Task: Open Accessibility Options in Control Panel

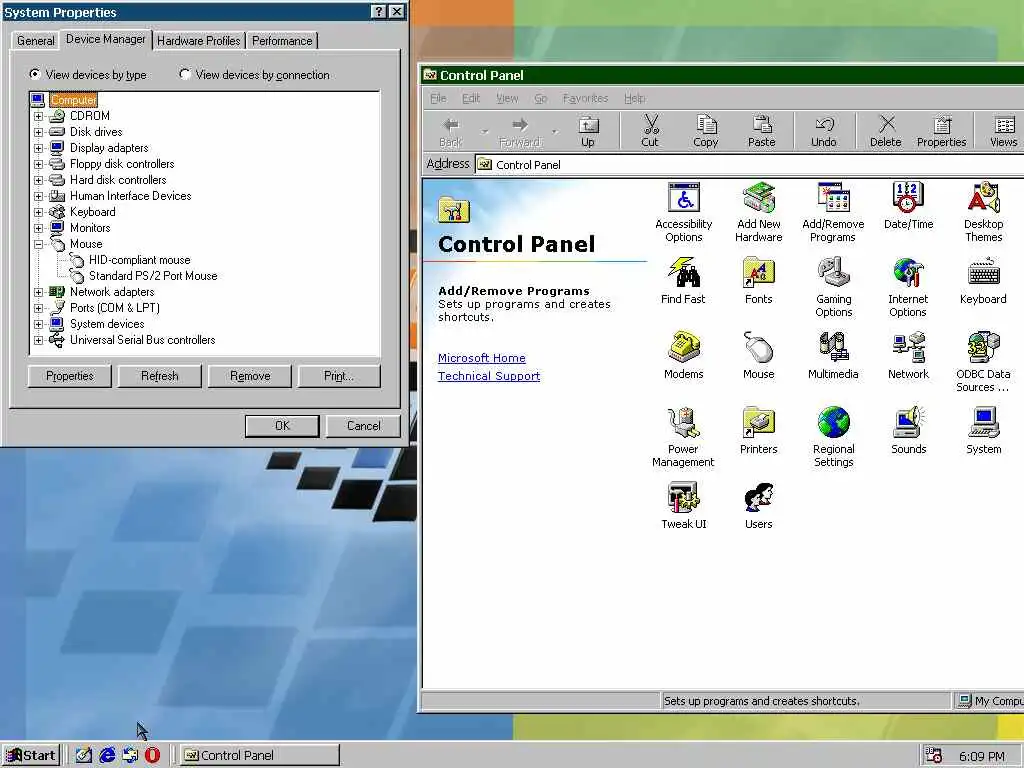Action: [683, 212]
